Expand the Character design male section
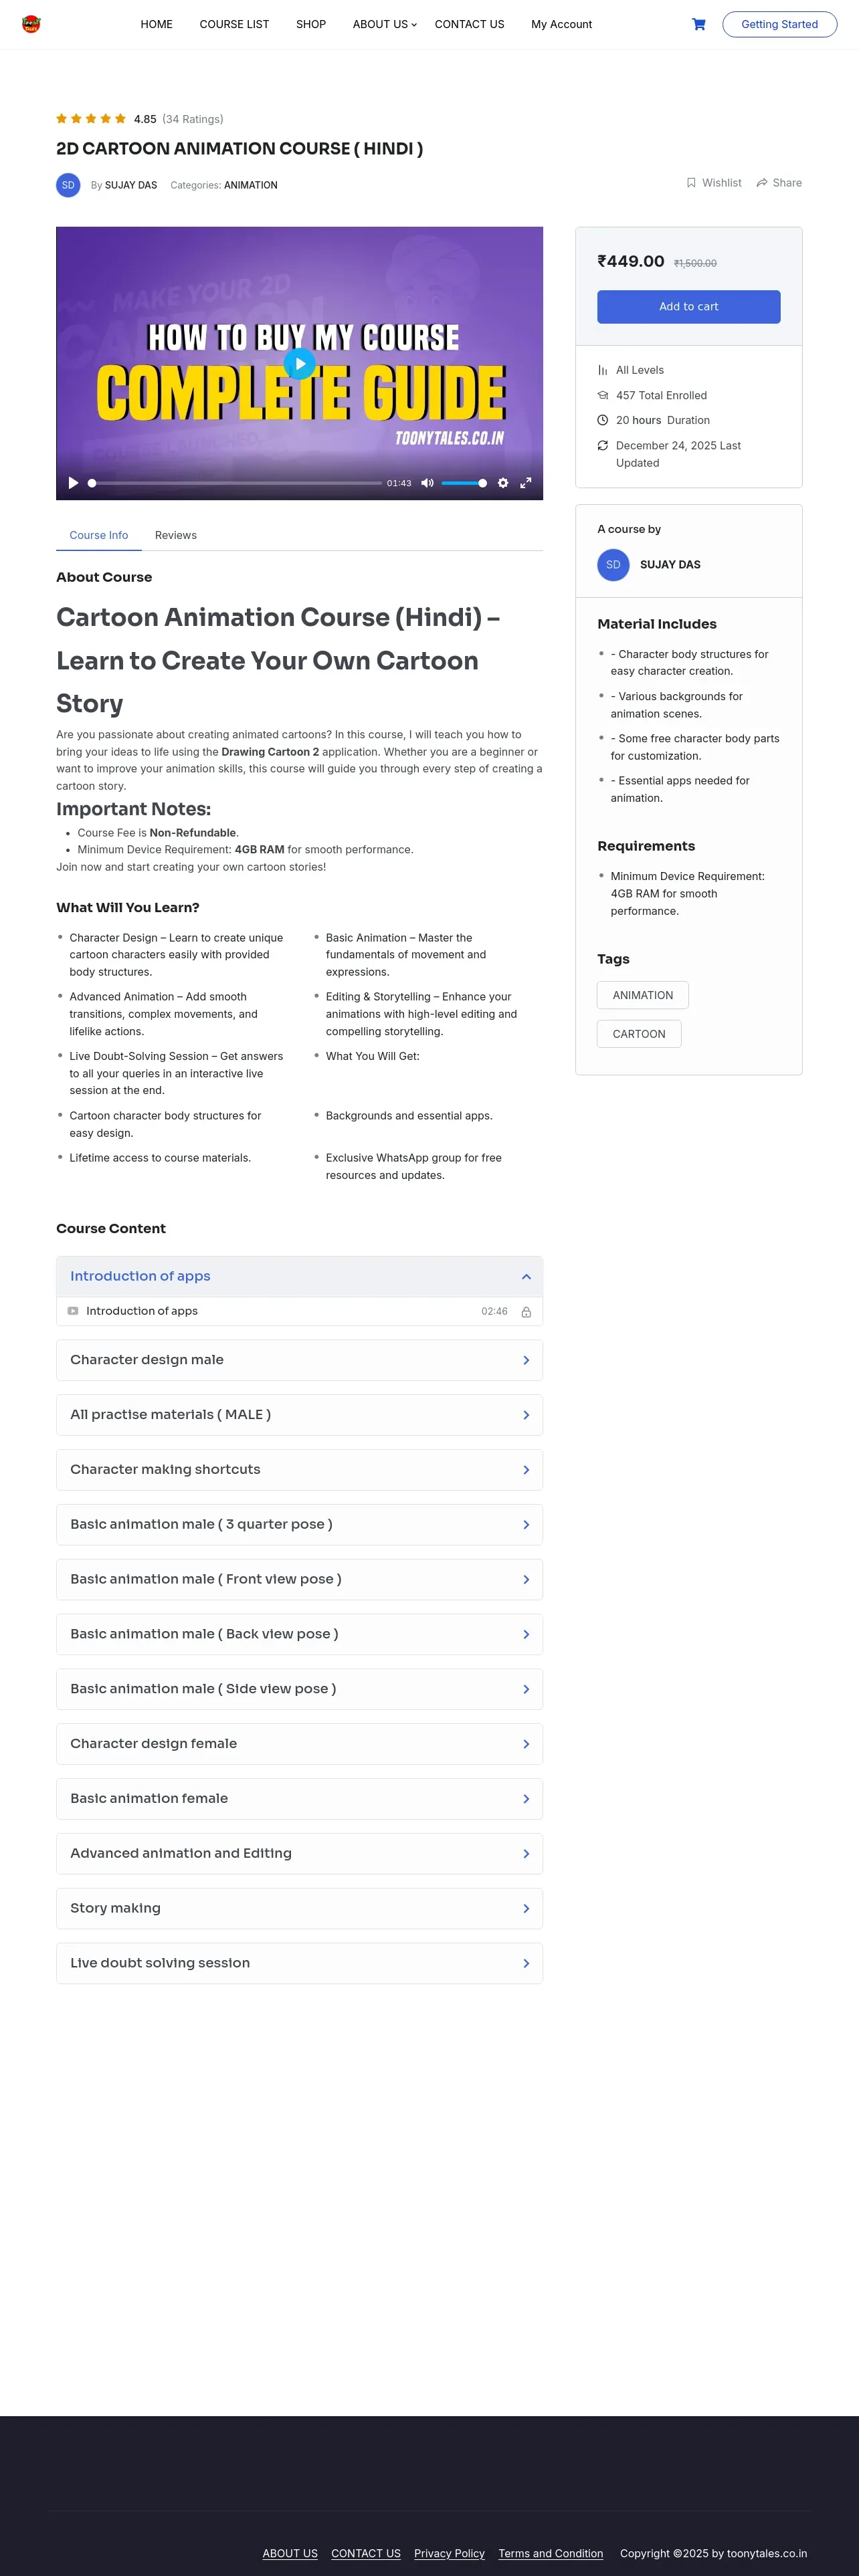 point(526,1360)
